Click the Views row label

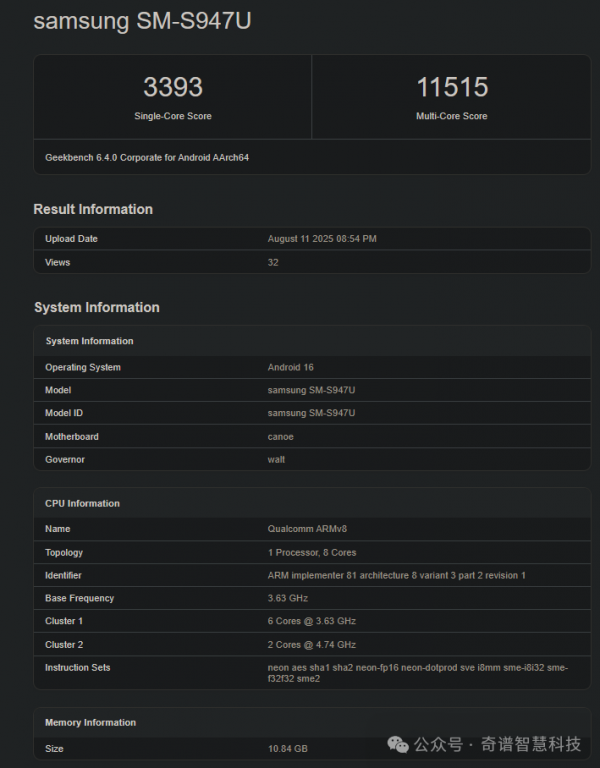coord(58,263)
